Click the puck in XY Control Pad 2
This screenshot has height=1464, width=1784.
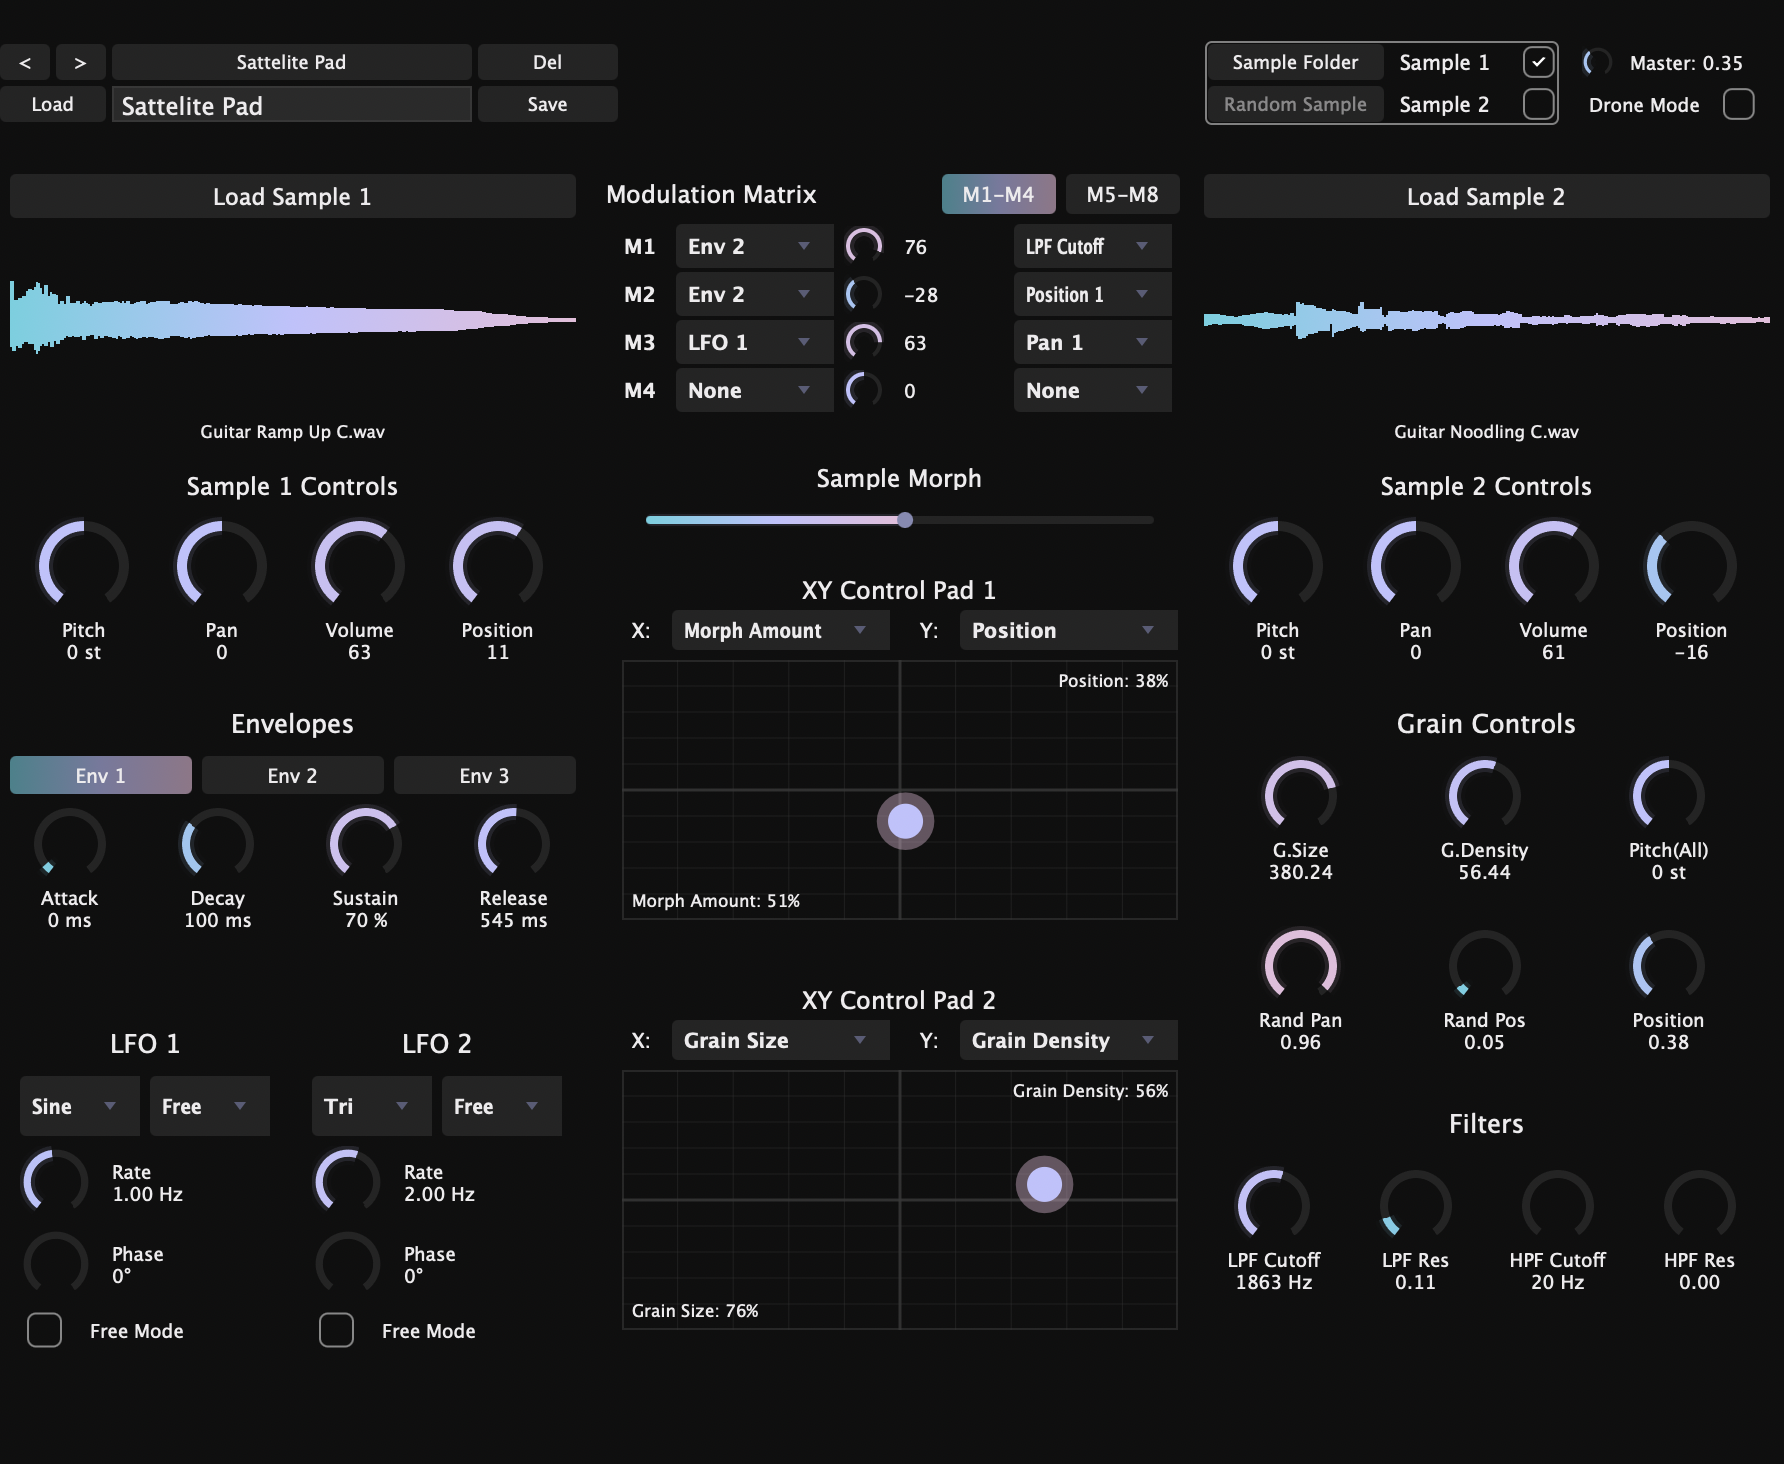[1044, 1184]
